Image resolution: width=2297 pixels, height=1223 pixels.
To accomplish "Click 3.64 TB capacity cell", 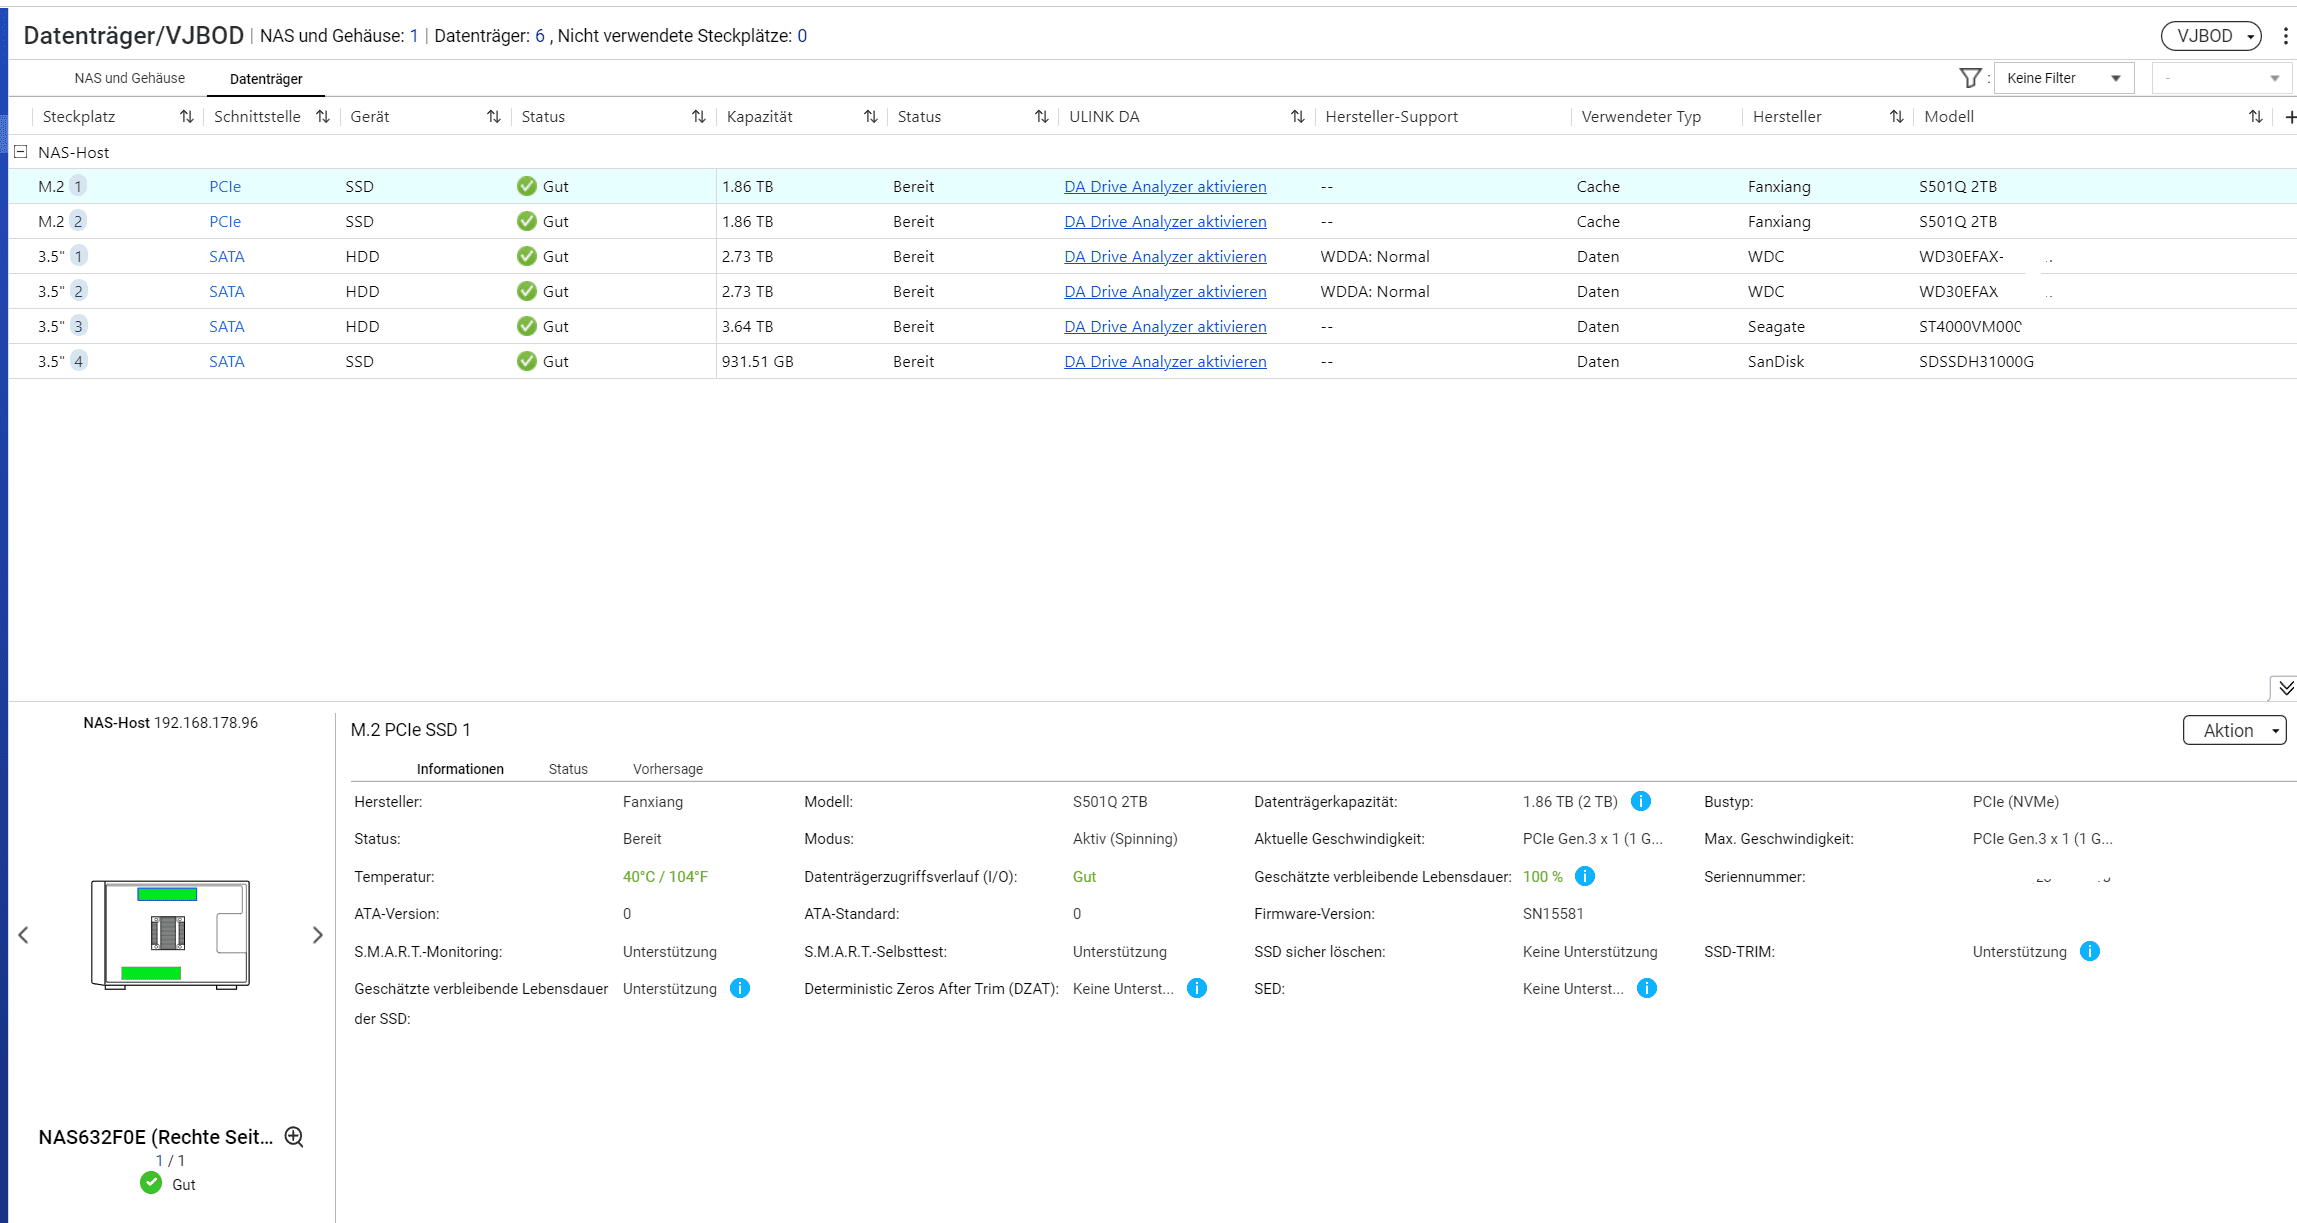I will click(x=747, y=326).
